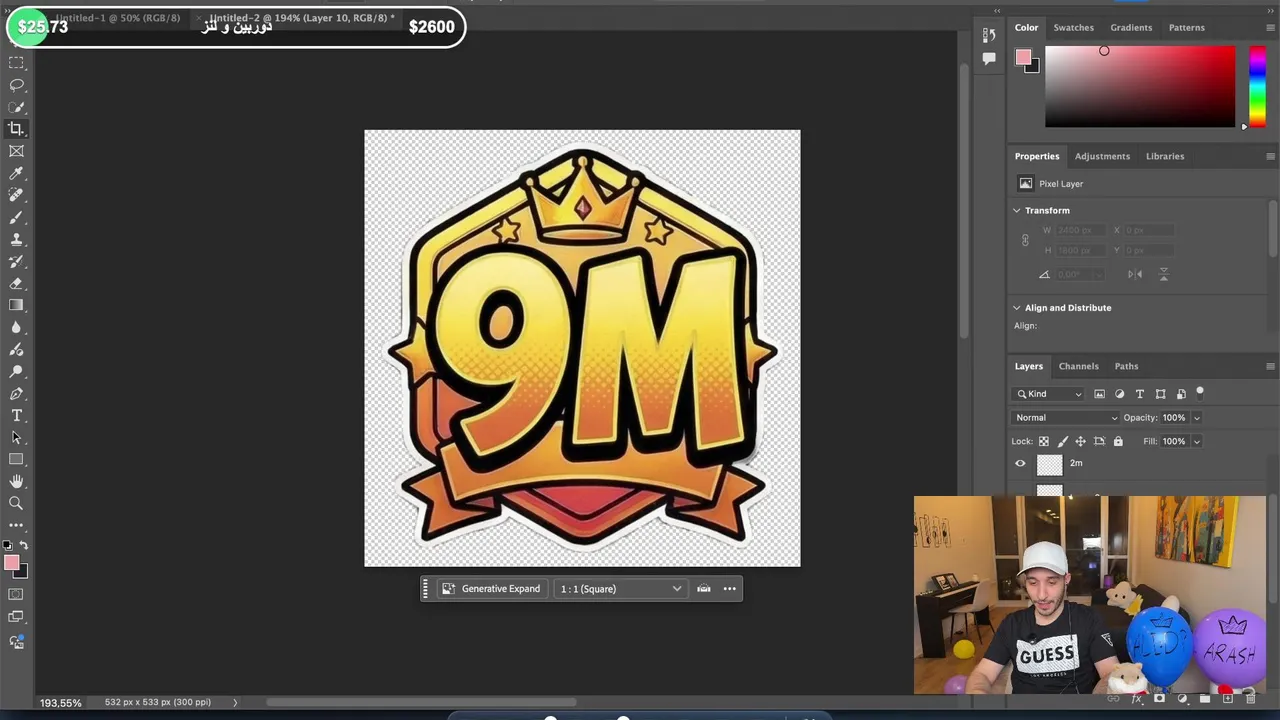Select the Horizontal Type tool
This screenshot has width=1280, height=720.
(16, 415)
